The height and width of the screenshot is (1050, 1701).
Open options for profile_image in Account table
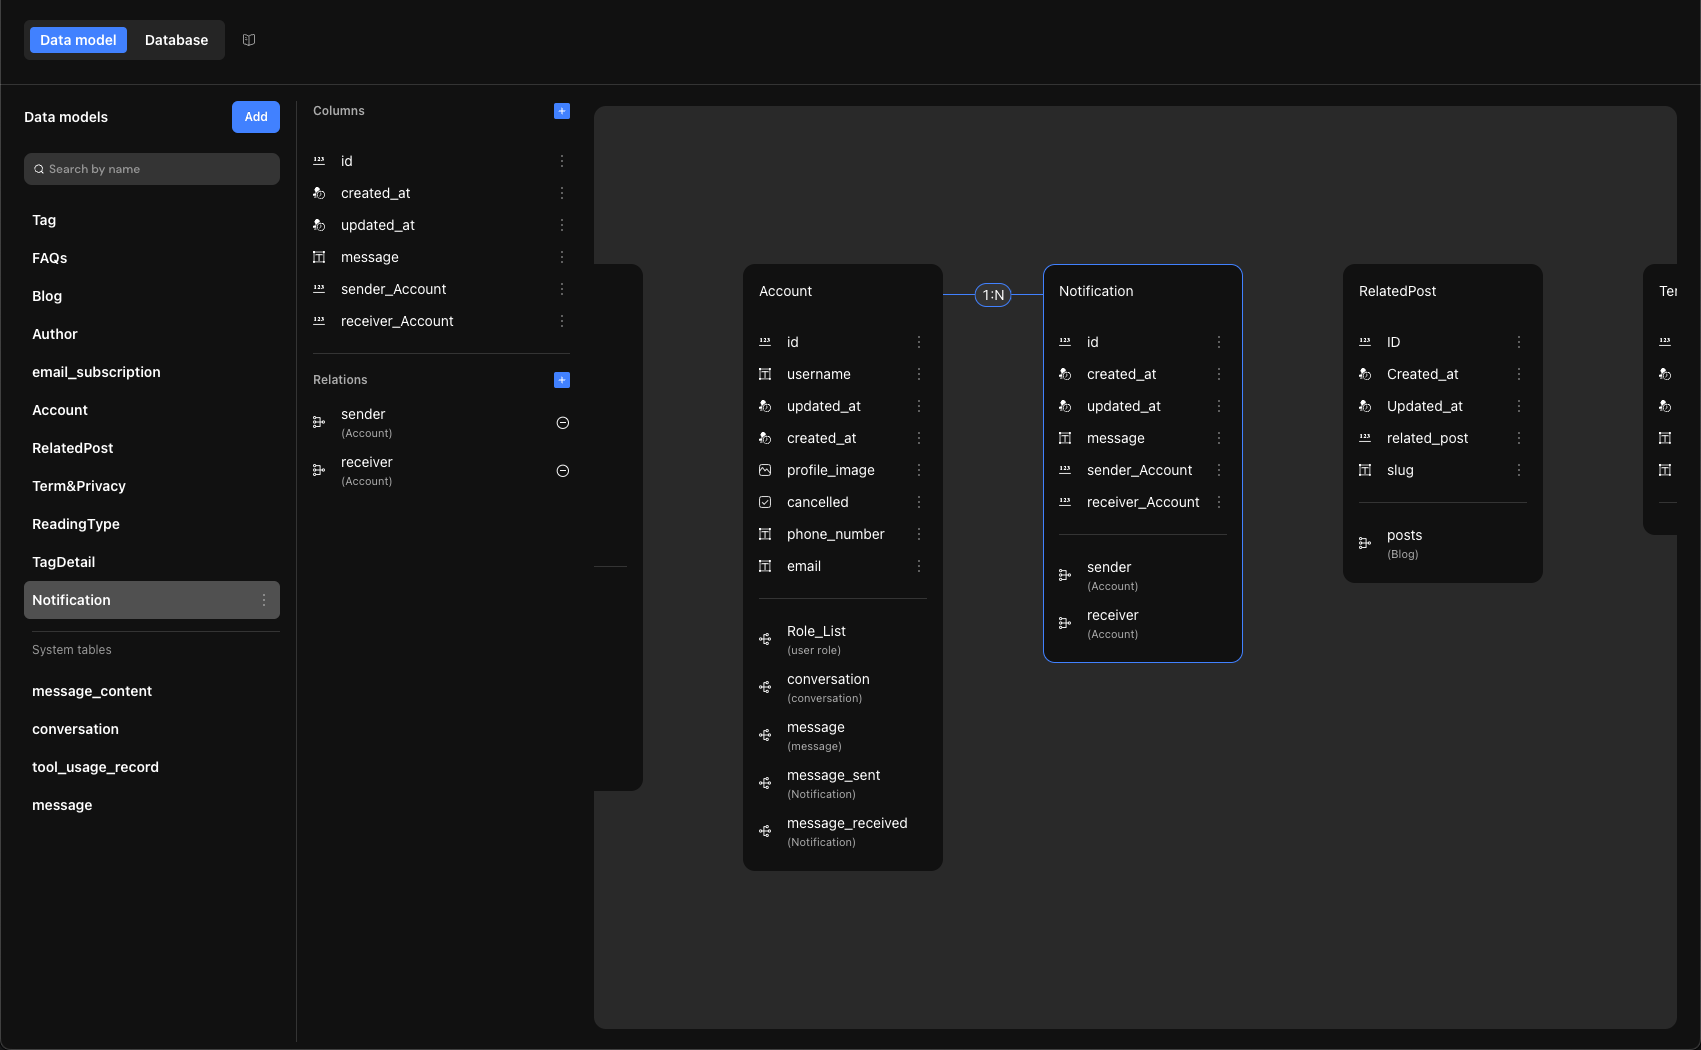click(919, 470)
